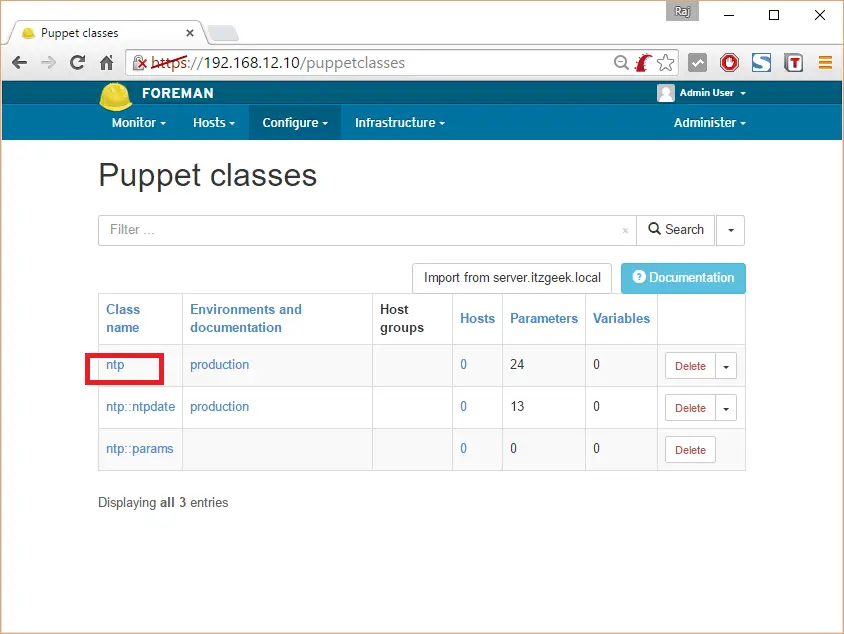Click the Displaying all 3 entries text
Viewport: 844px width, 634px height.
tap(163, 503)
